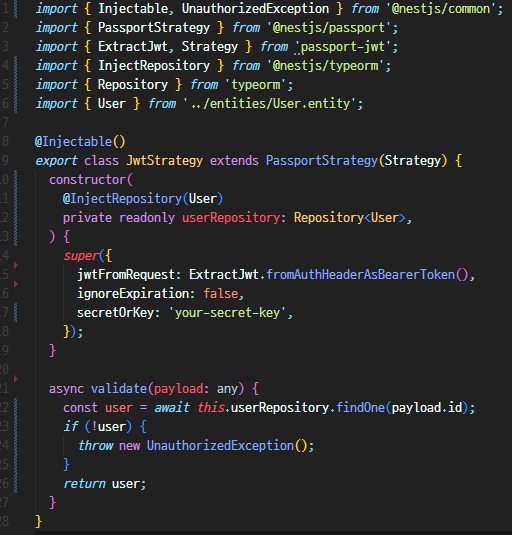This screenshot has height=535, width=512.
Task: Click the 'const' keyword
Action: [x=80, y=408]
